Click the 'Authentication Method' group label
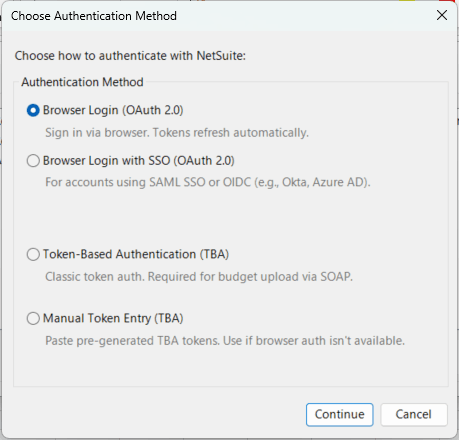 82,82
